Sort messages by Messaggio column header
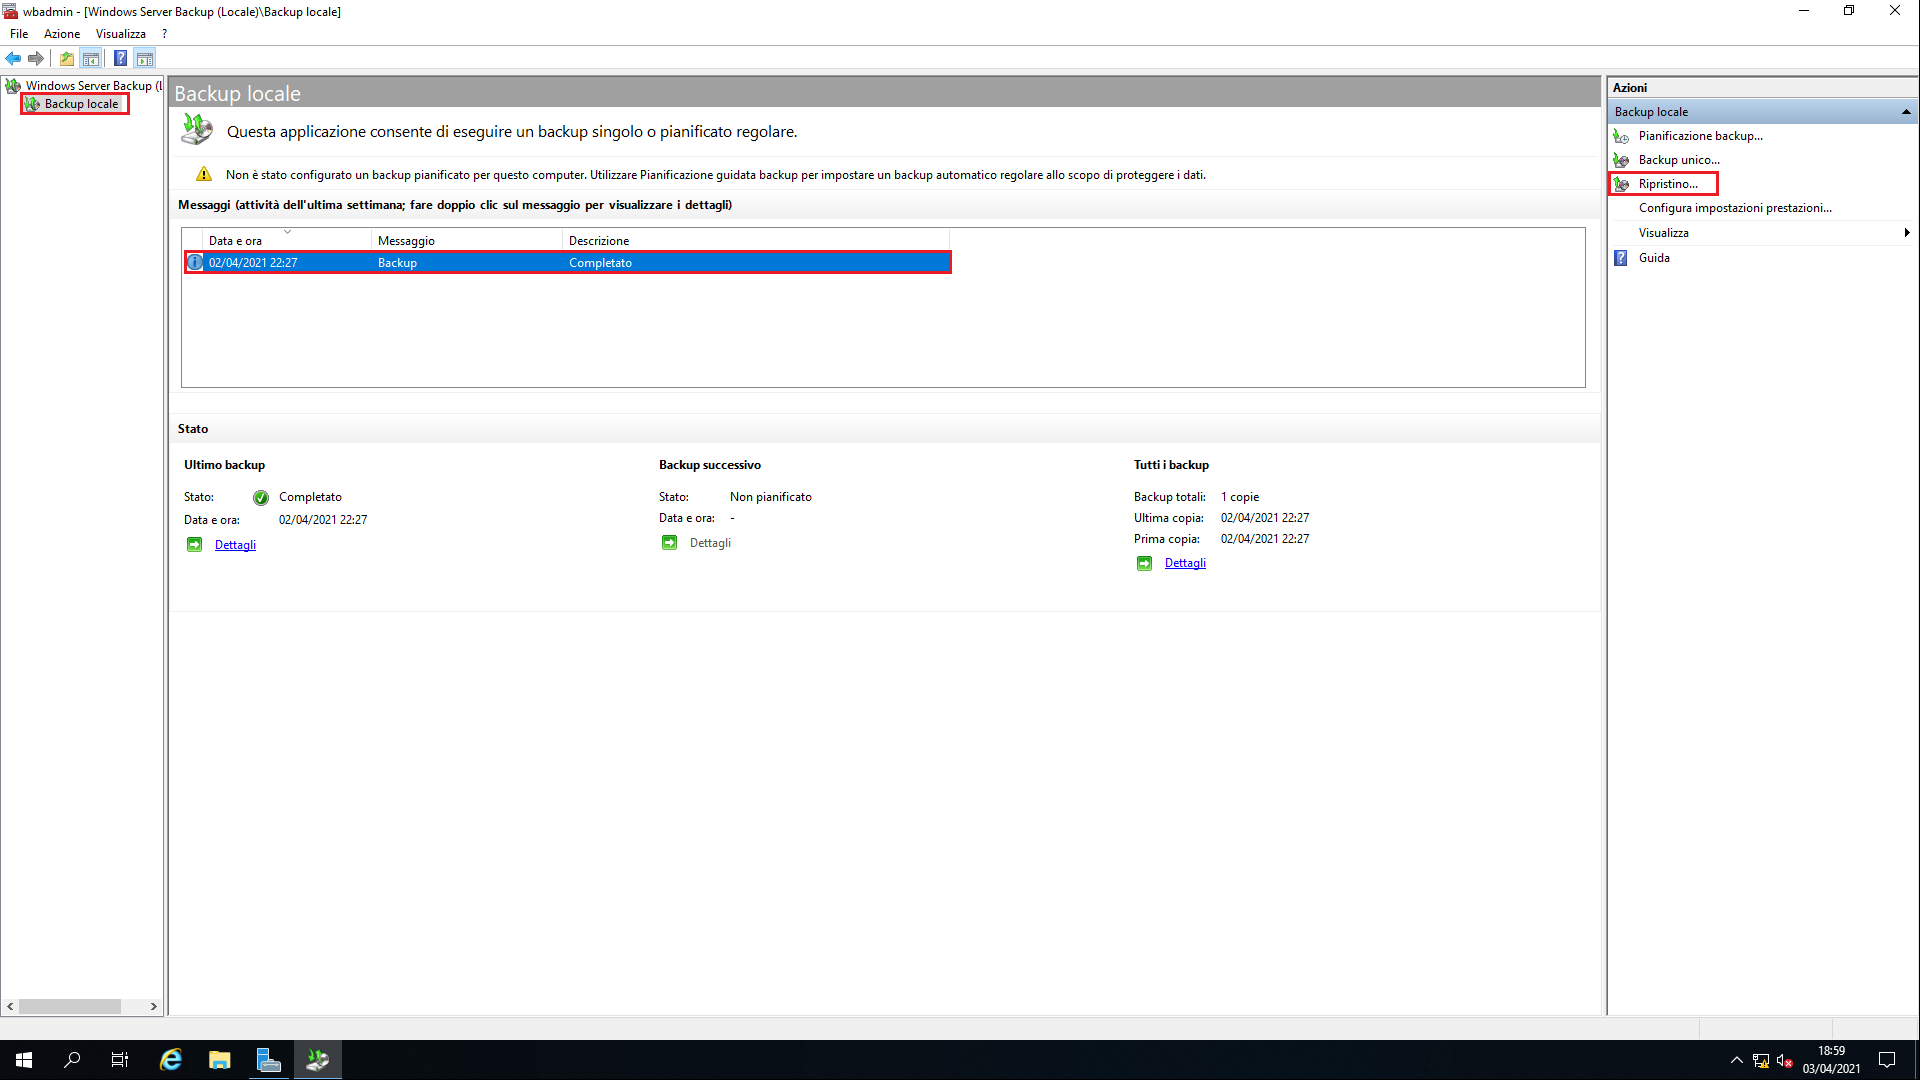Viewport: 1920px width, 1080px height. (466, 240)
